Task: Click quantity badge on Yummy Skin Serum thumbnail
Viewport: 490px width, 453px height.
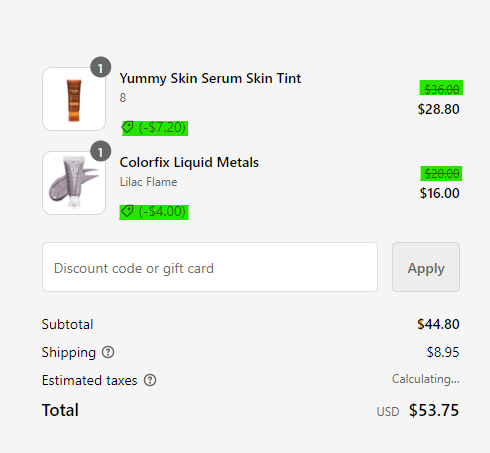Action: [x=100, y=67]
